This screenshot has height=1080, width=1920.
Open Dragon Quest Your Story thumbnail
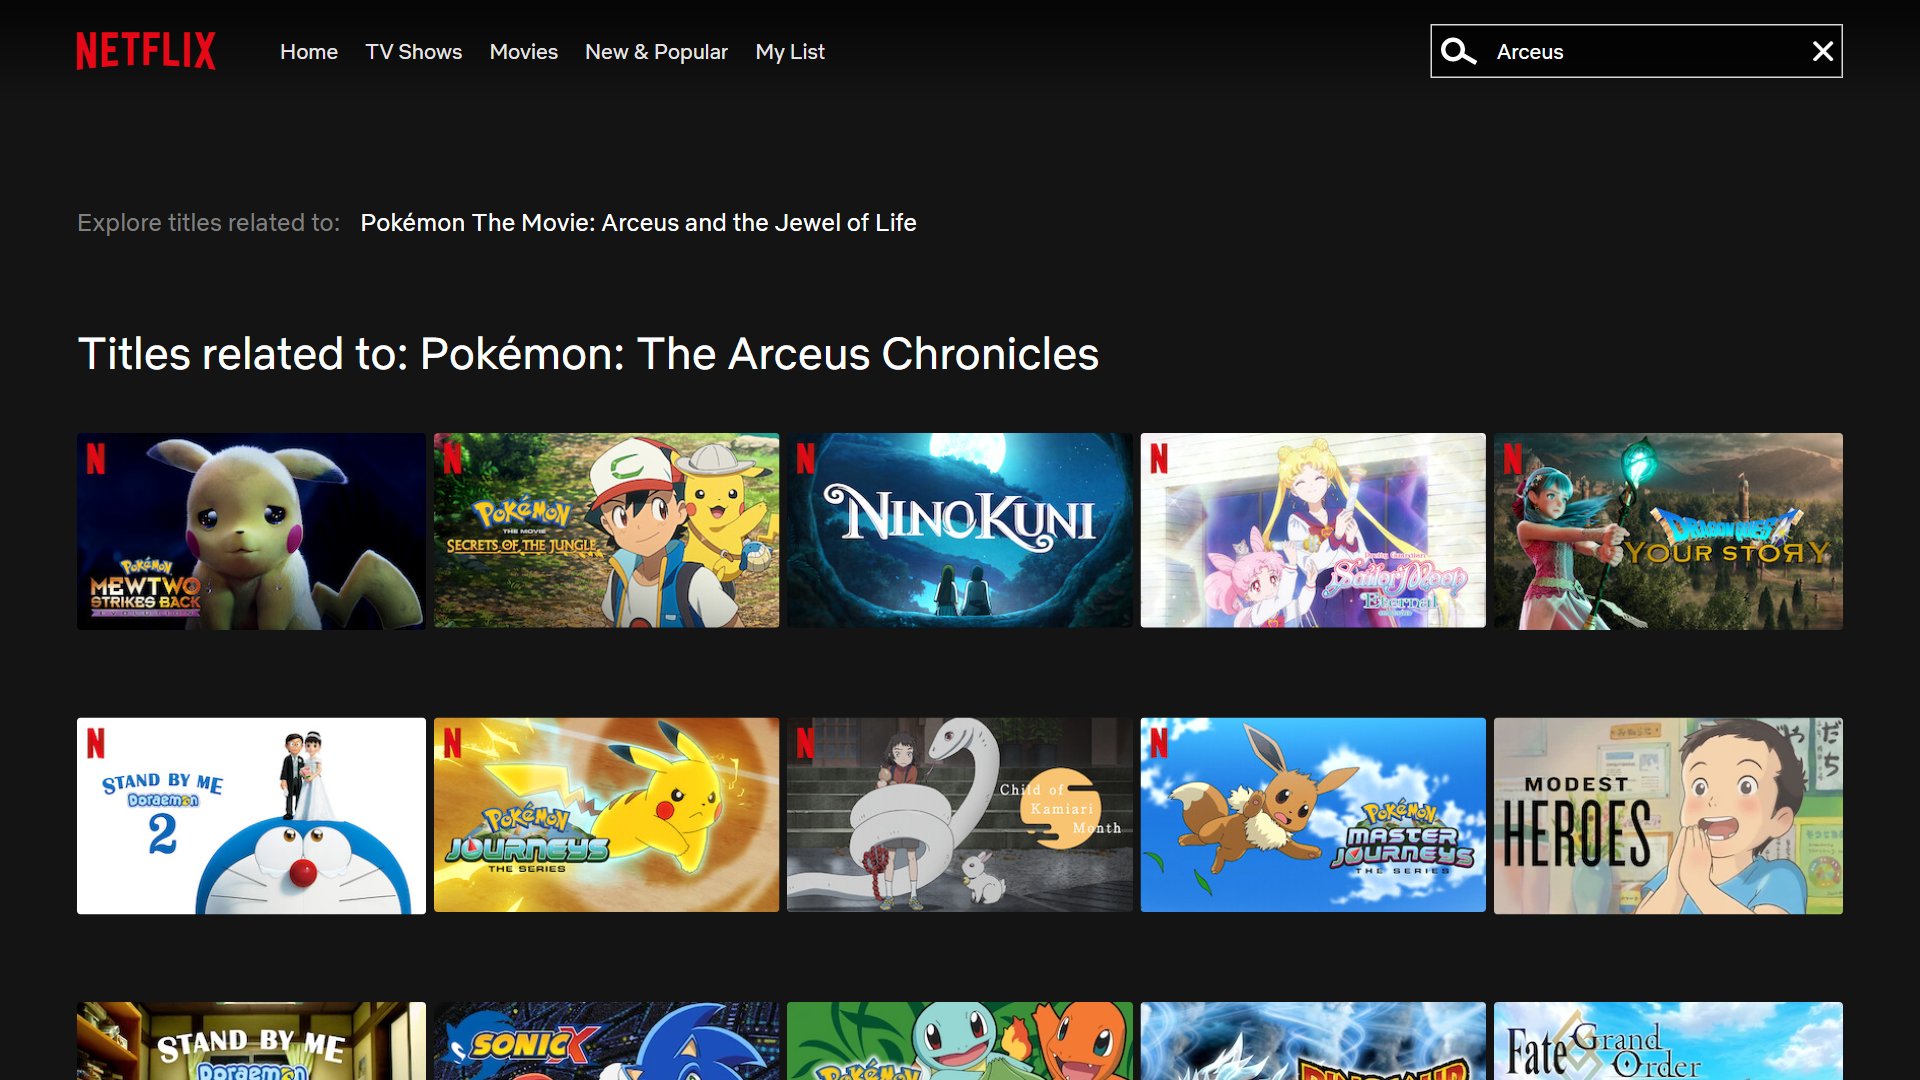[x=1667, y=531]
